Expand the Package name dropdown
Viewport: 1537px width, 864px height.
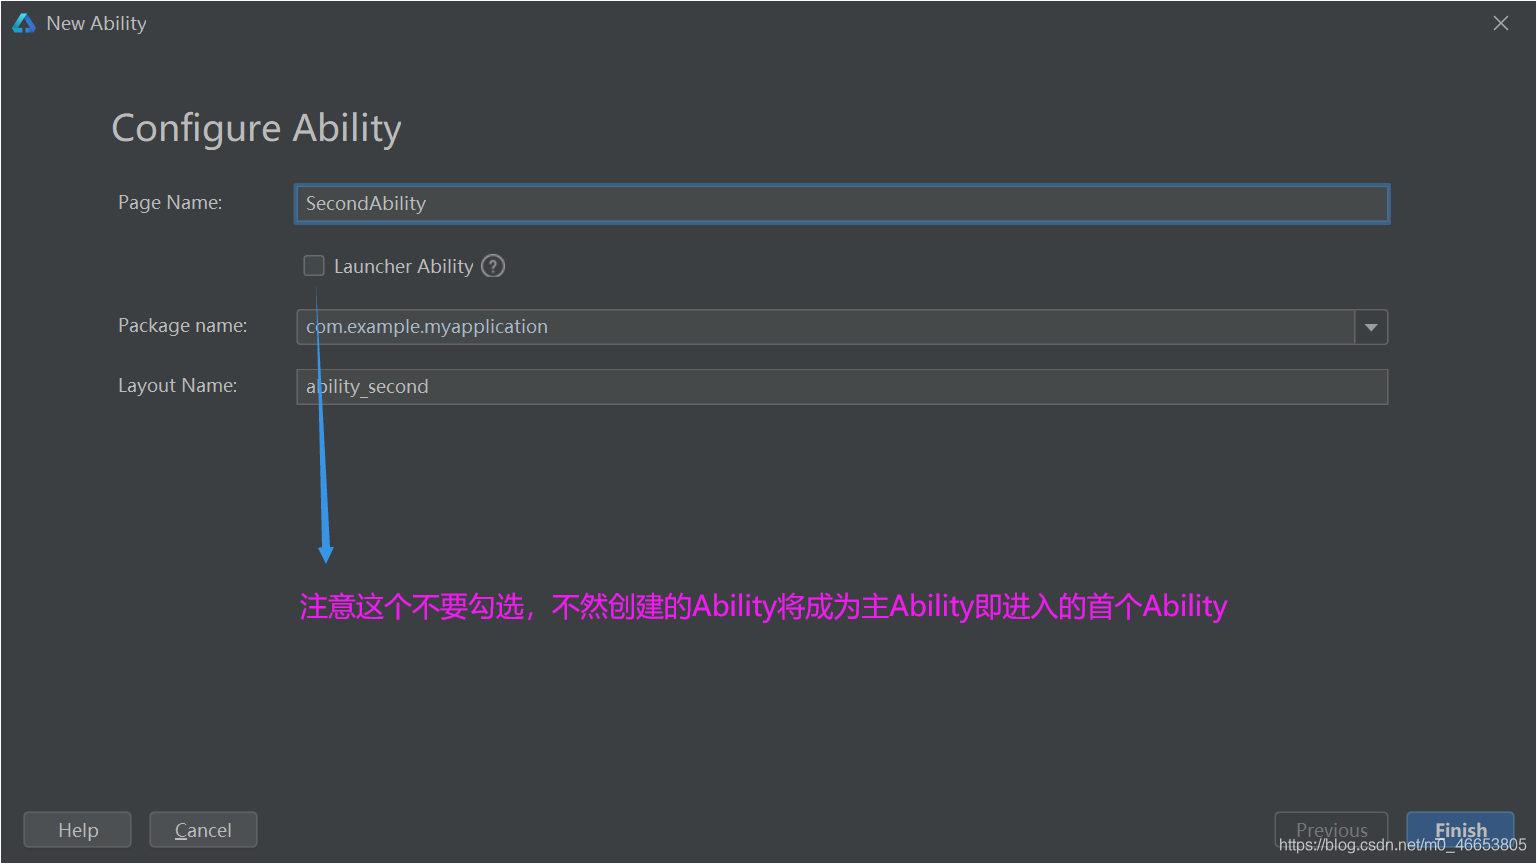pyautogui.click(x=1371, y=326)
